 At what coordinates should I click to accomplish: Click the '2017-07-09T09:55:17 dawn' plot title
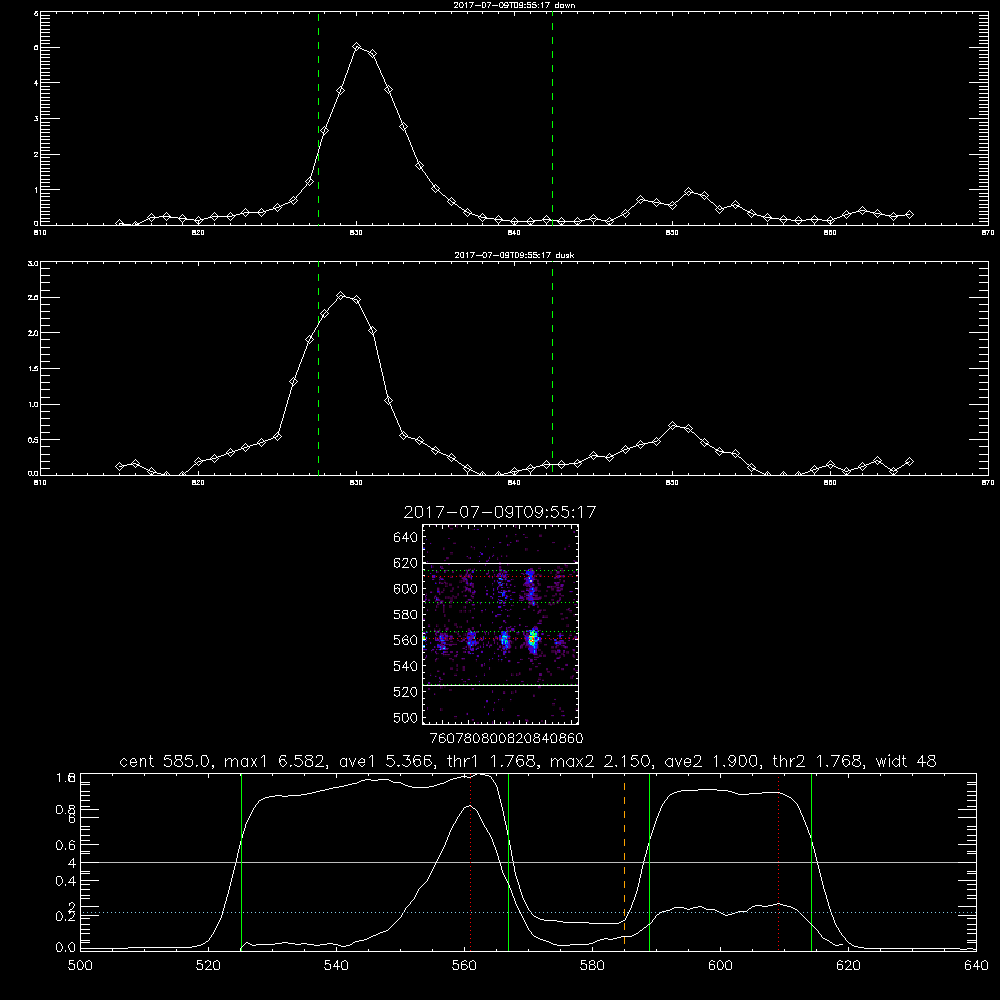tap(514, 5)
